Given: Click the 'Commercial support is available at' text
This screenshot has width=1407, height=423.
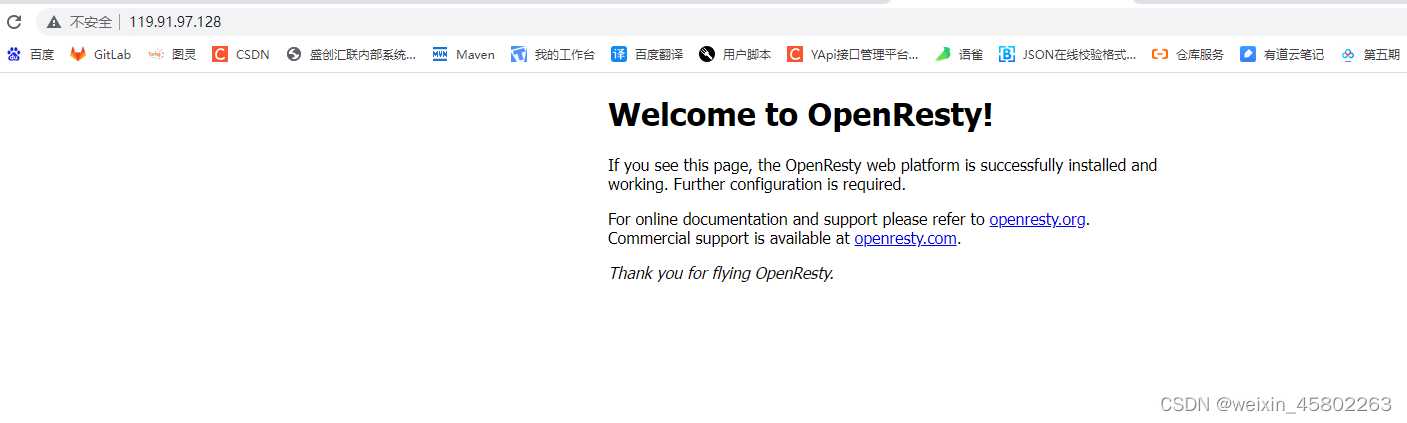Looking at the screenshot, I should pos(729,239).
